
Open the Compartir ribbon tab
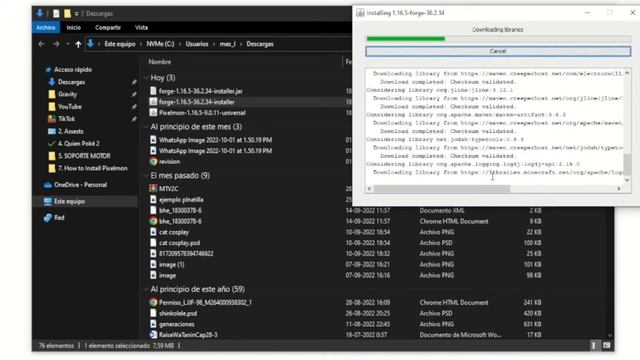pyautogui.click(x=108, y=27)
